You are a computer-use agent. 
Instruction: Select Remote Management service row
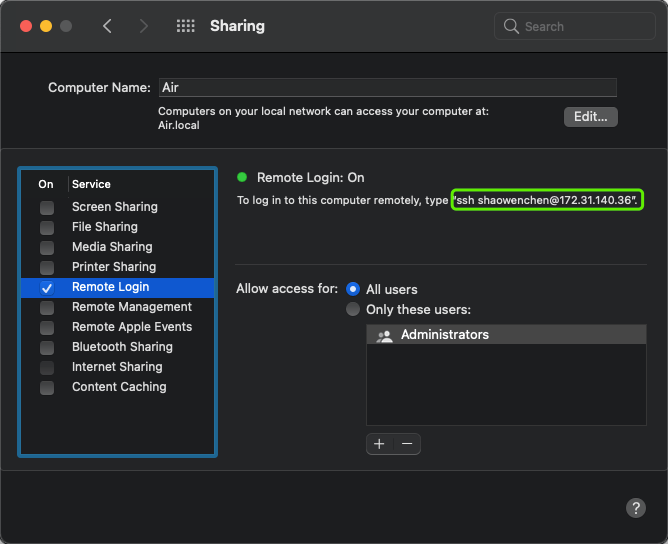pyautogui.click(x=118, y=307)
